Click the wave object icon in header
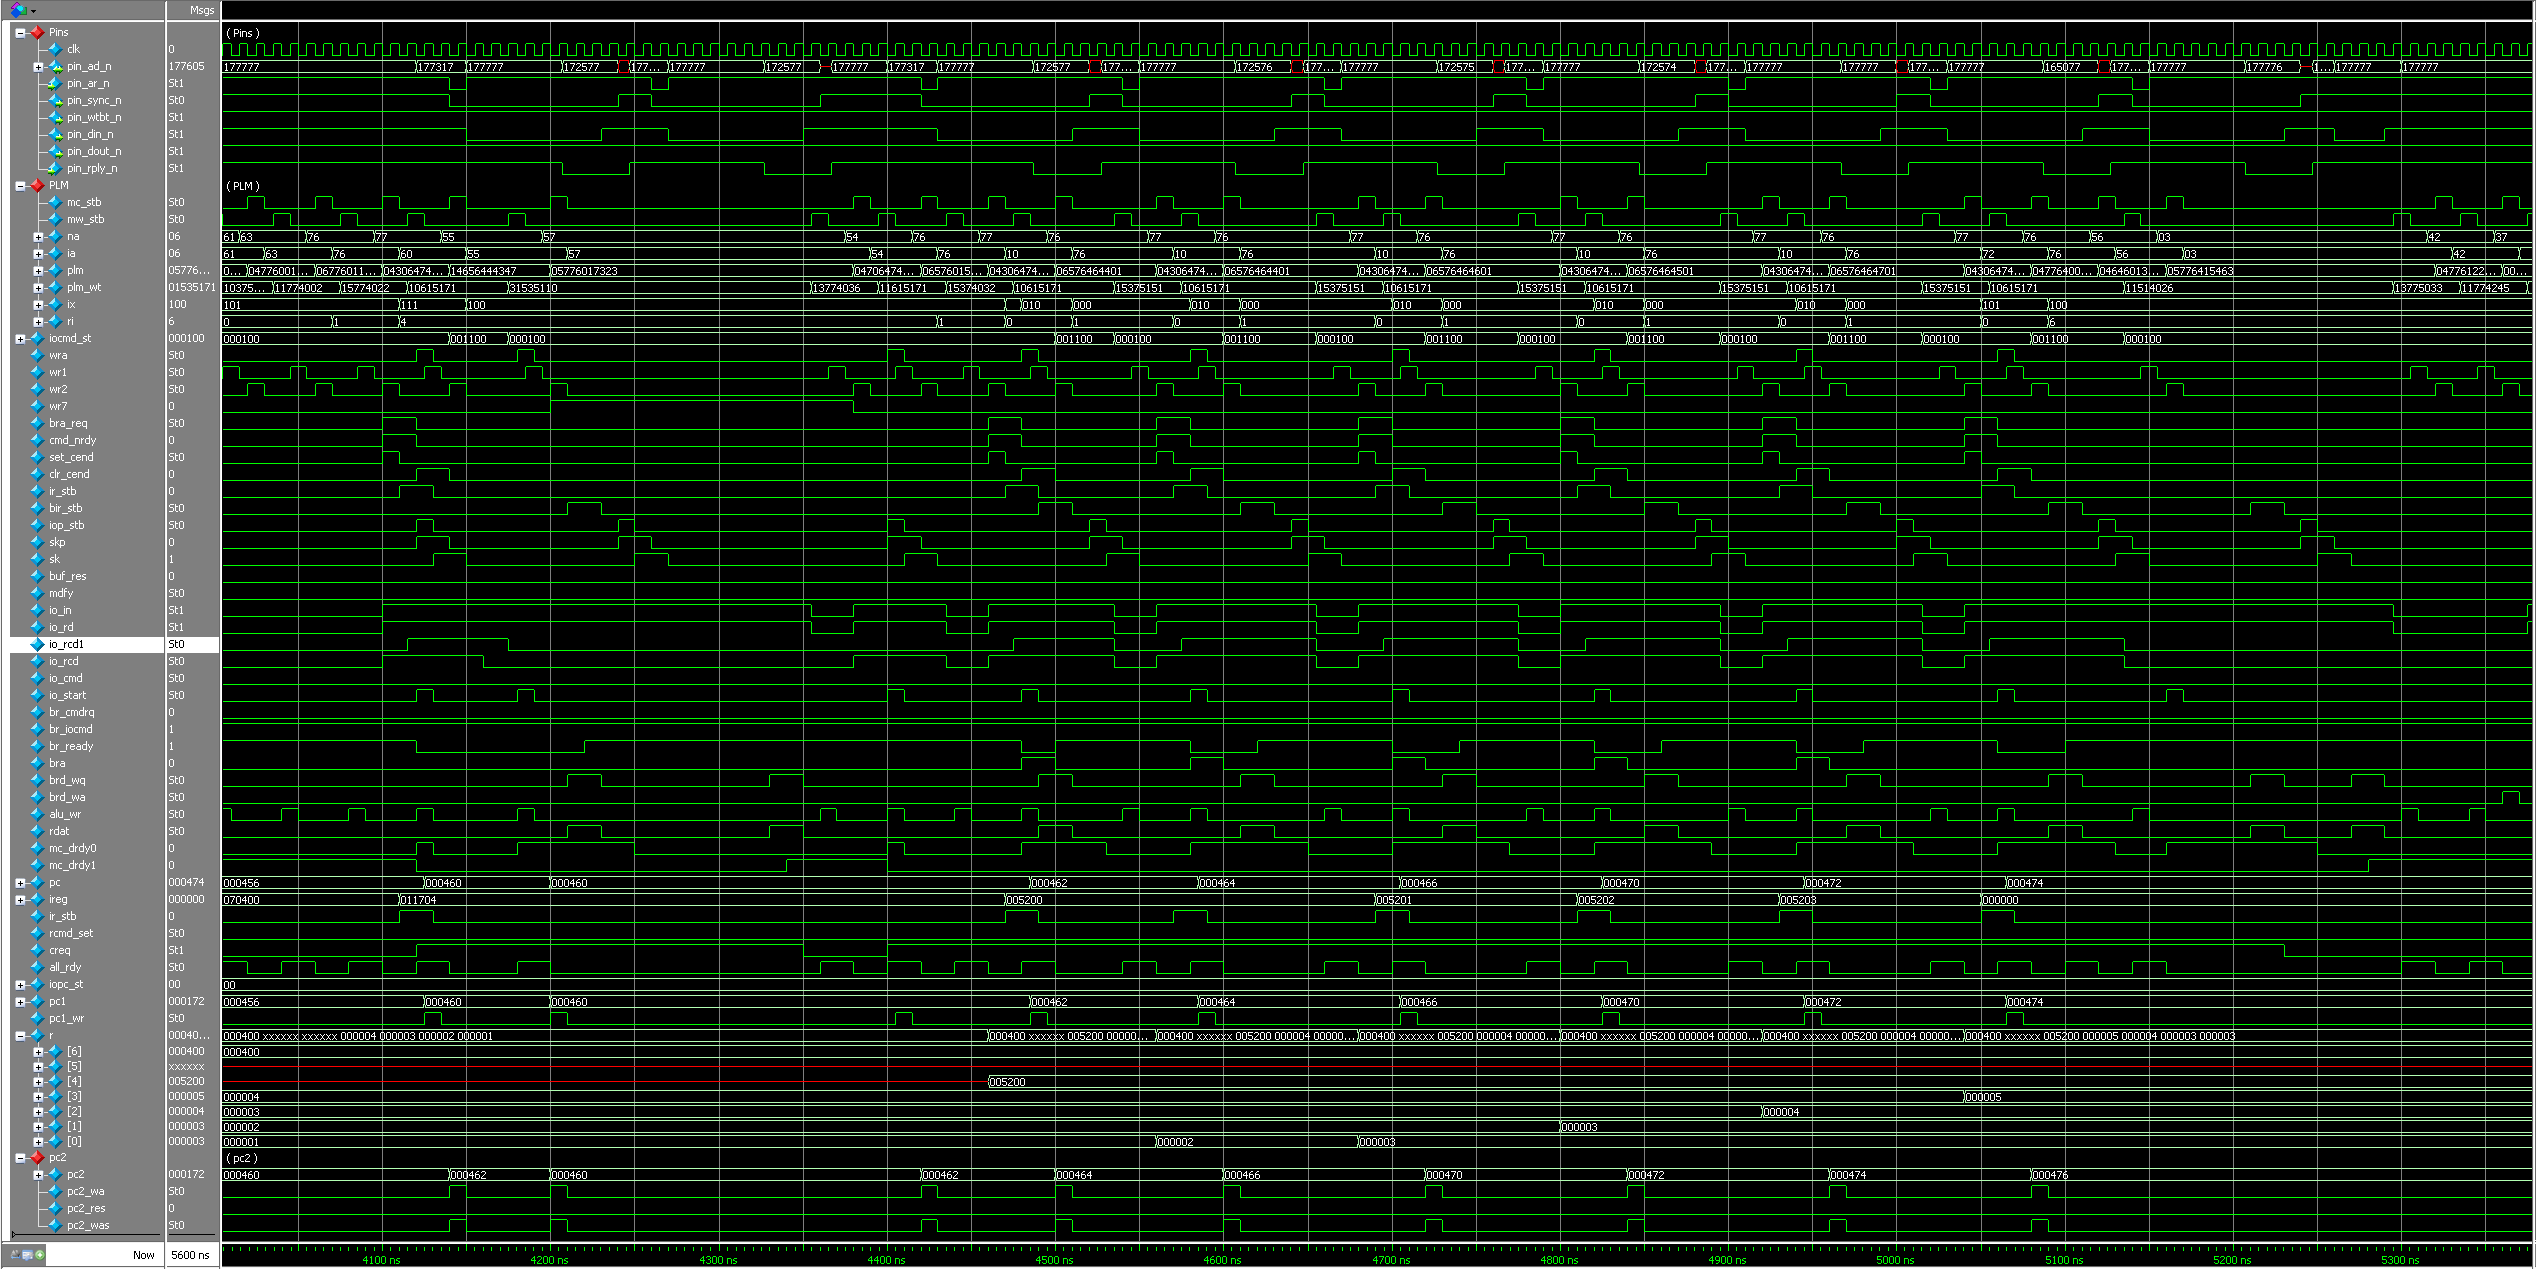Image resolution: width=2536 pixels, height=1269 pixels. point(18,10)
